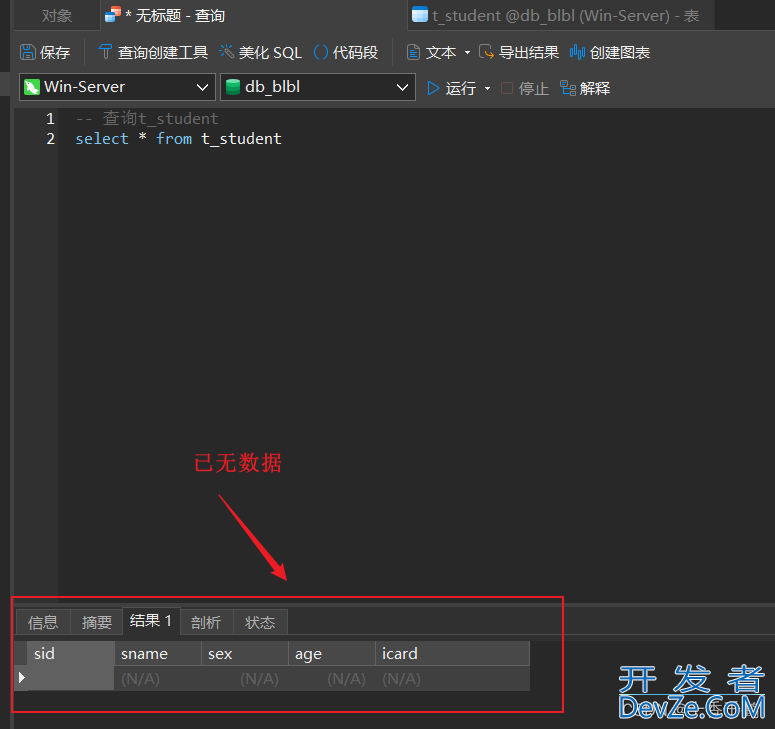The width and height of the screenshot is (775, 729).
Task: Open the 结果 1 result tab
Action: coord(151,621)
